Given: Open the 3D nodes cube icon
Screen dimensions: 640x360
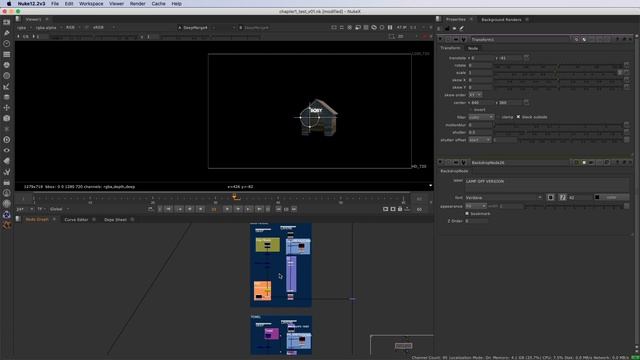Looking at the screenshot, I should coord(7,118).
